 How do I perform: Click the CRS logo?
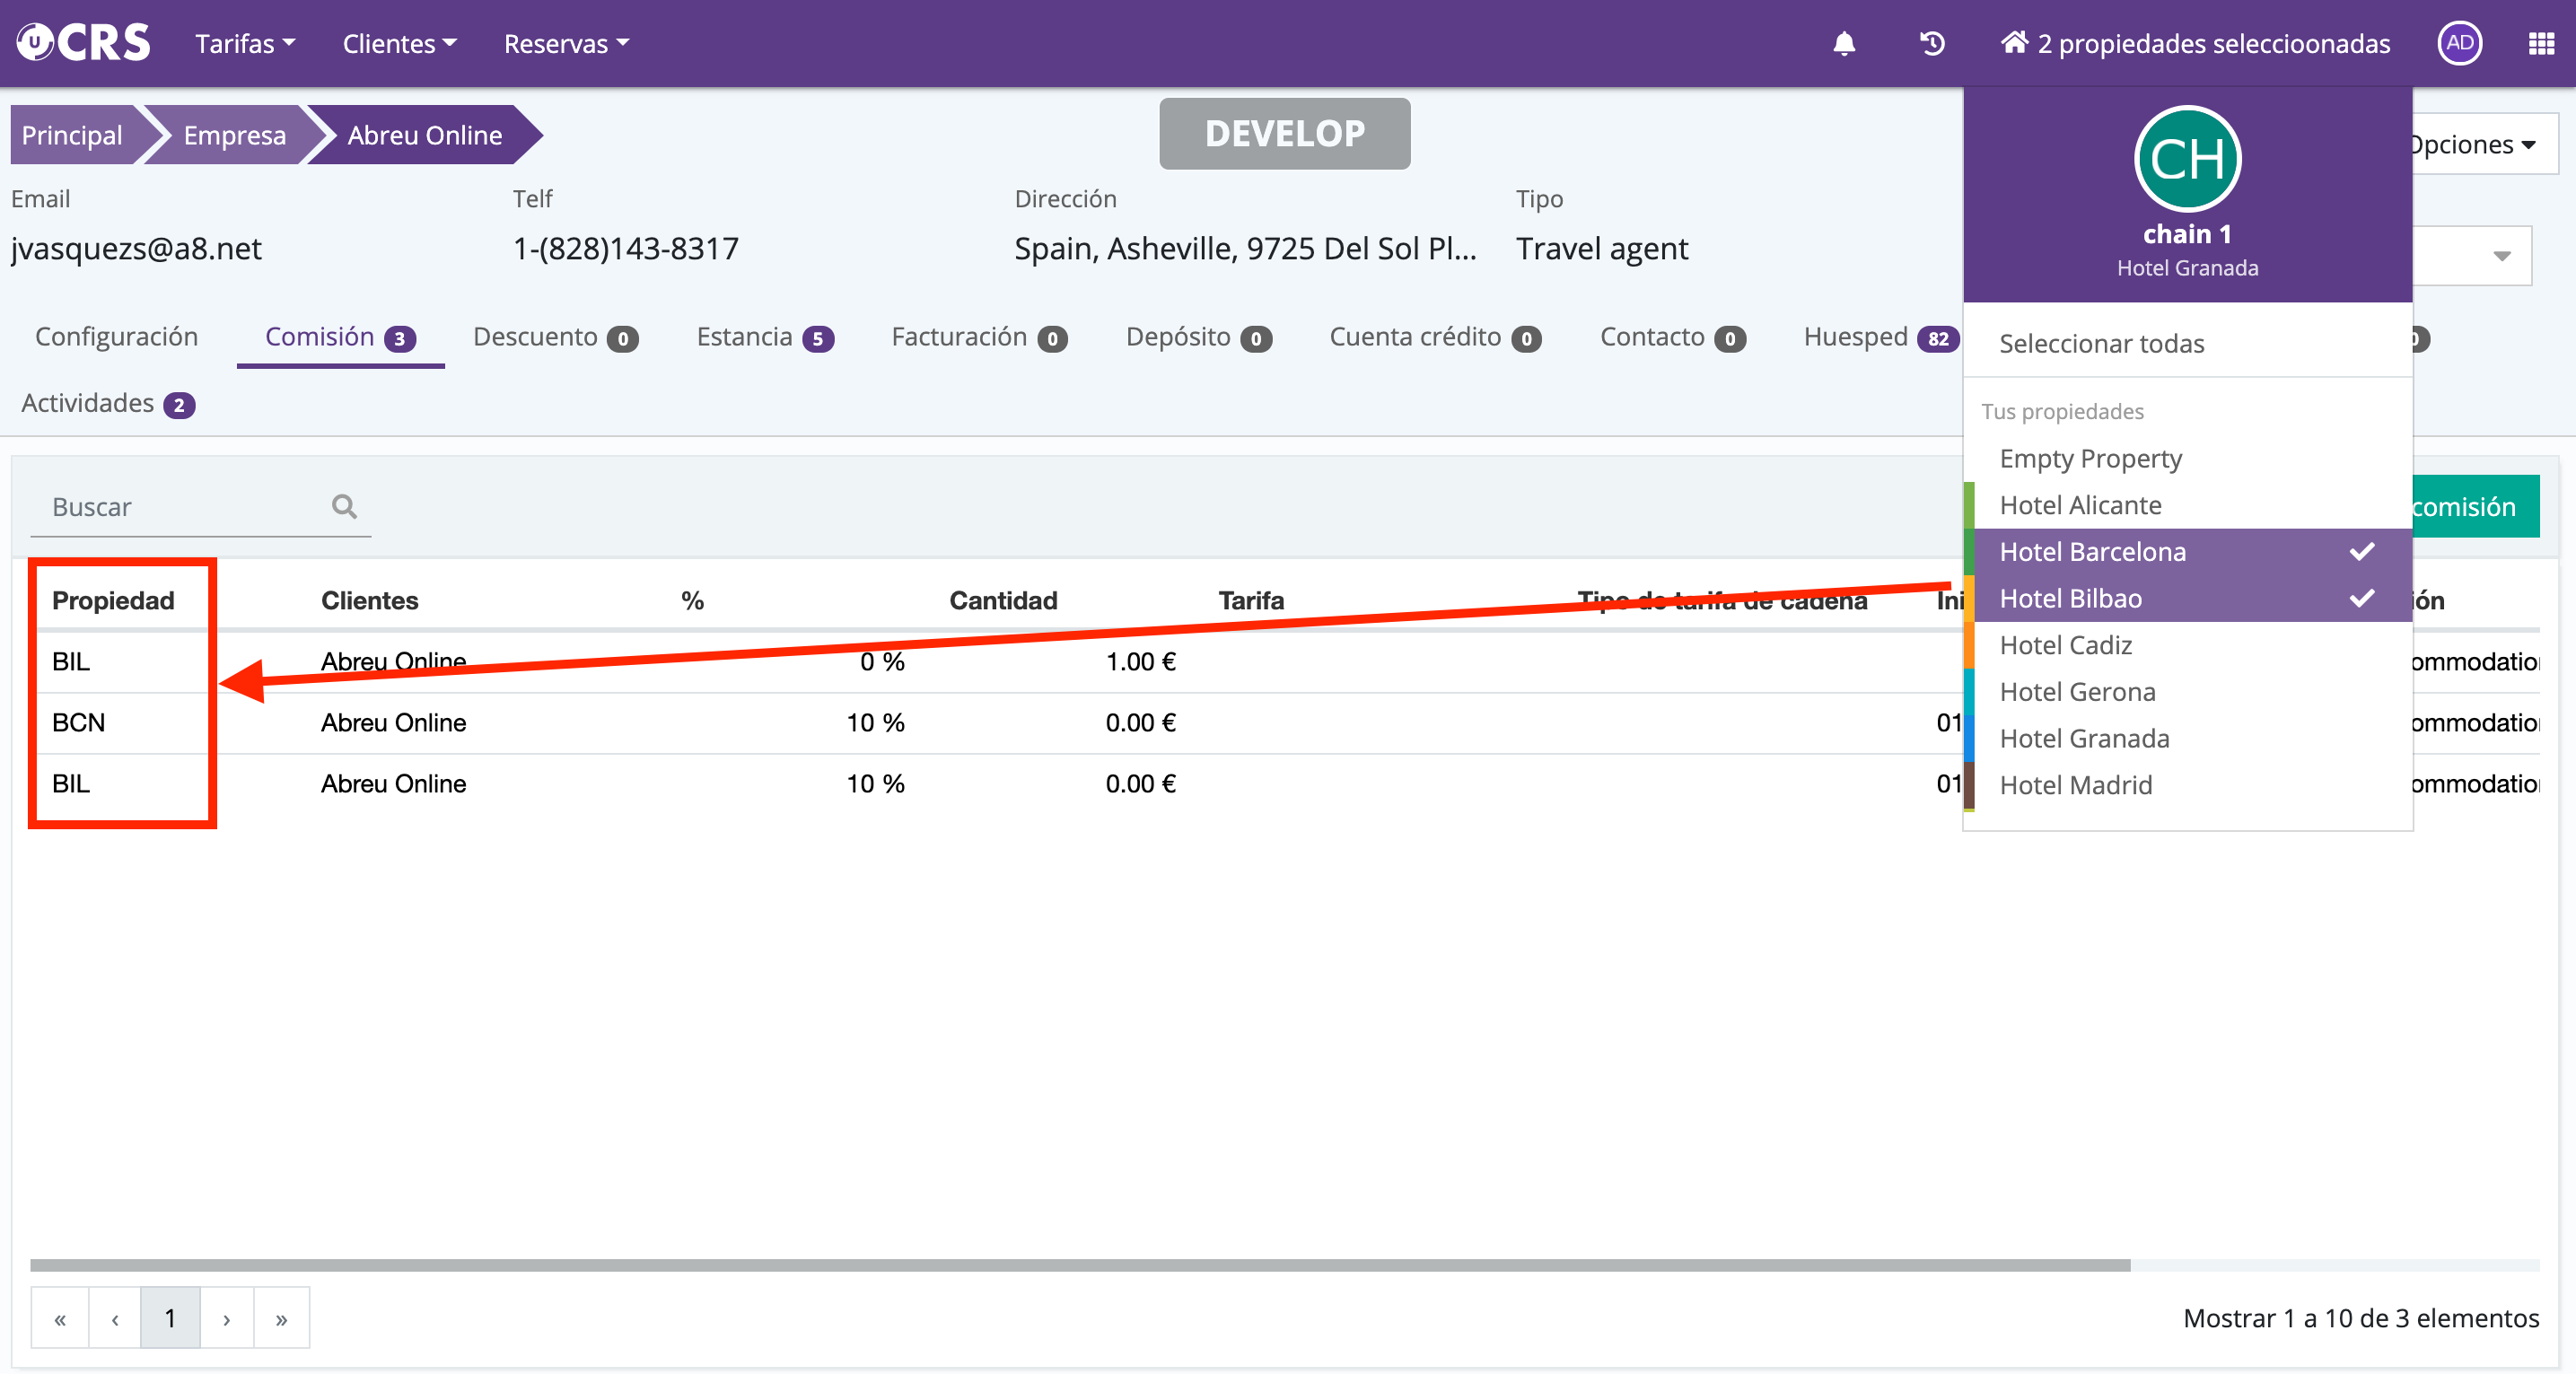(x=84, y=43)
